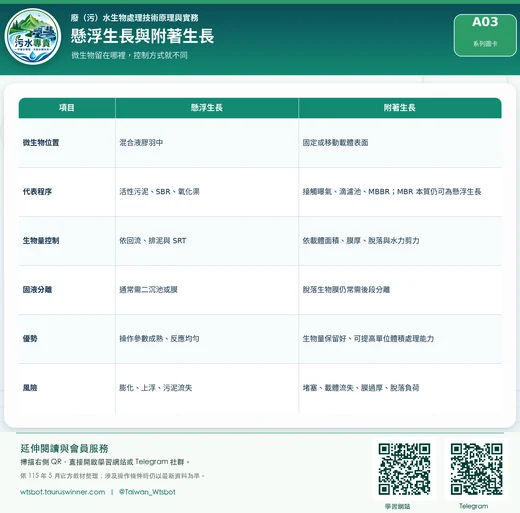Open the @Taiwan_Wtsbot Telegram handle
The width and height of the screenshot is (520, 513).
tap(147, 492)
